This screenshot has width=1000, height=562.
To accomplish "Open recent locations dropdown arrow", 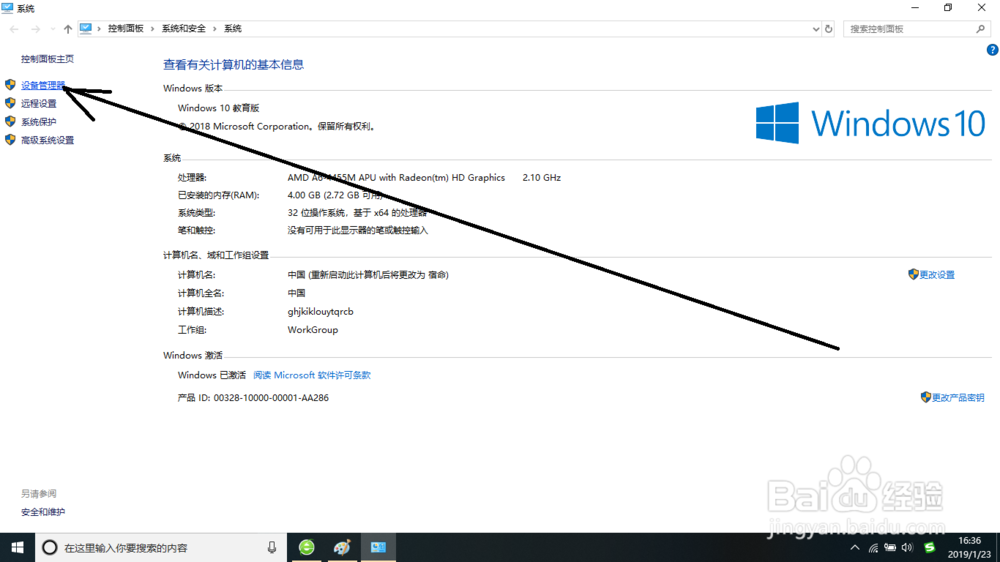I will tap(52, 29).
